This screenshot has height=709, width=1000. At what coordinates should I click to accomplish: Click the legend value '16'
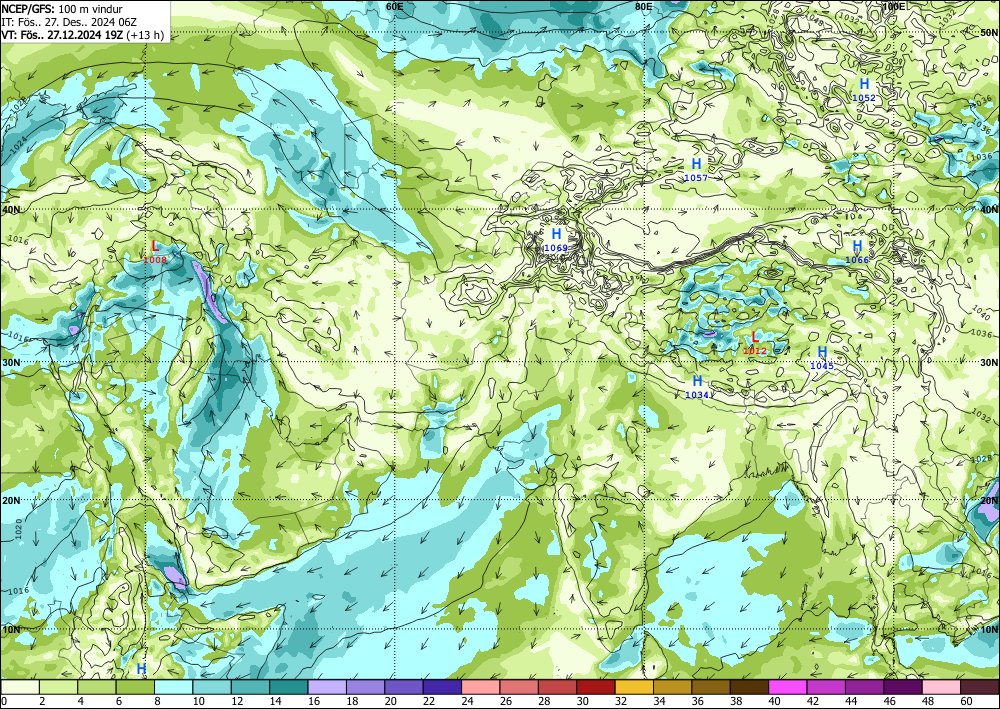313,701
